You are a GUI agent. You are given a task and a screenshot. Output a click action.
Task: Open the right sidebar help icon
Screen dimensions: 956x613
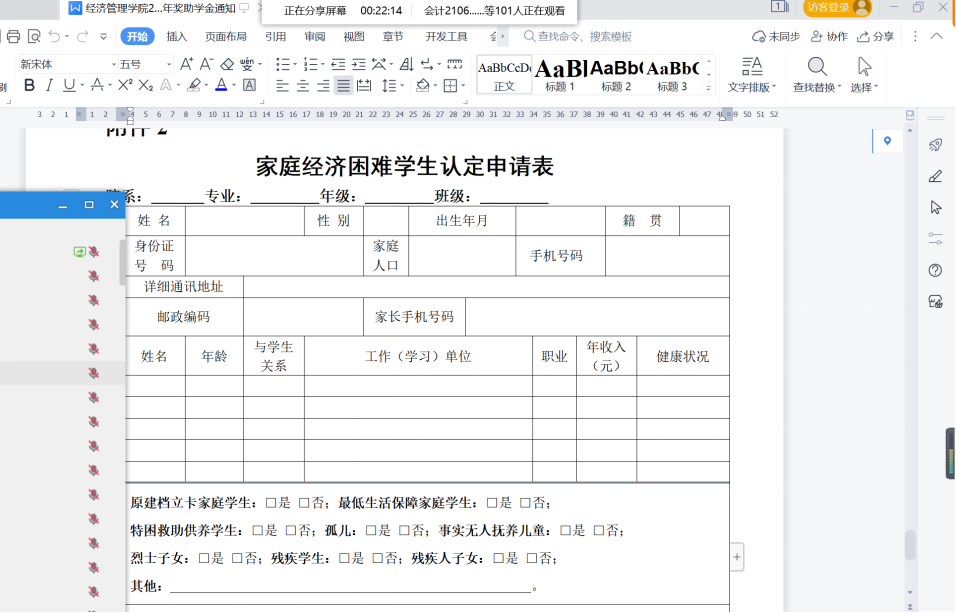coord(936,271)
